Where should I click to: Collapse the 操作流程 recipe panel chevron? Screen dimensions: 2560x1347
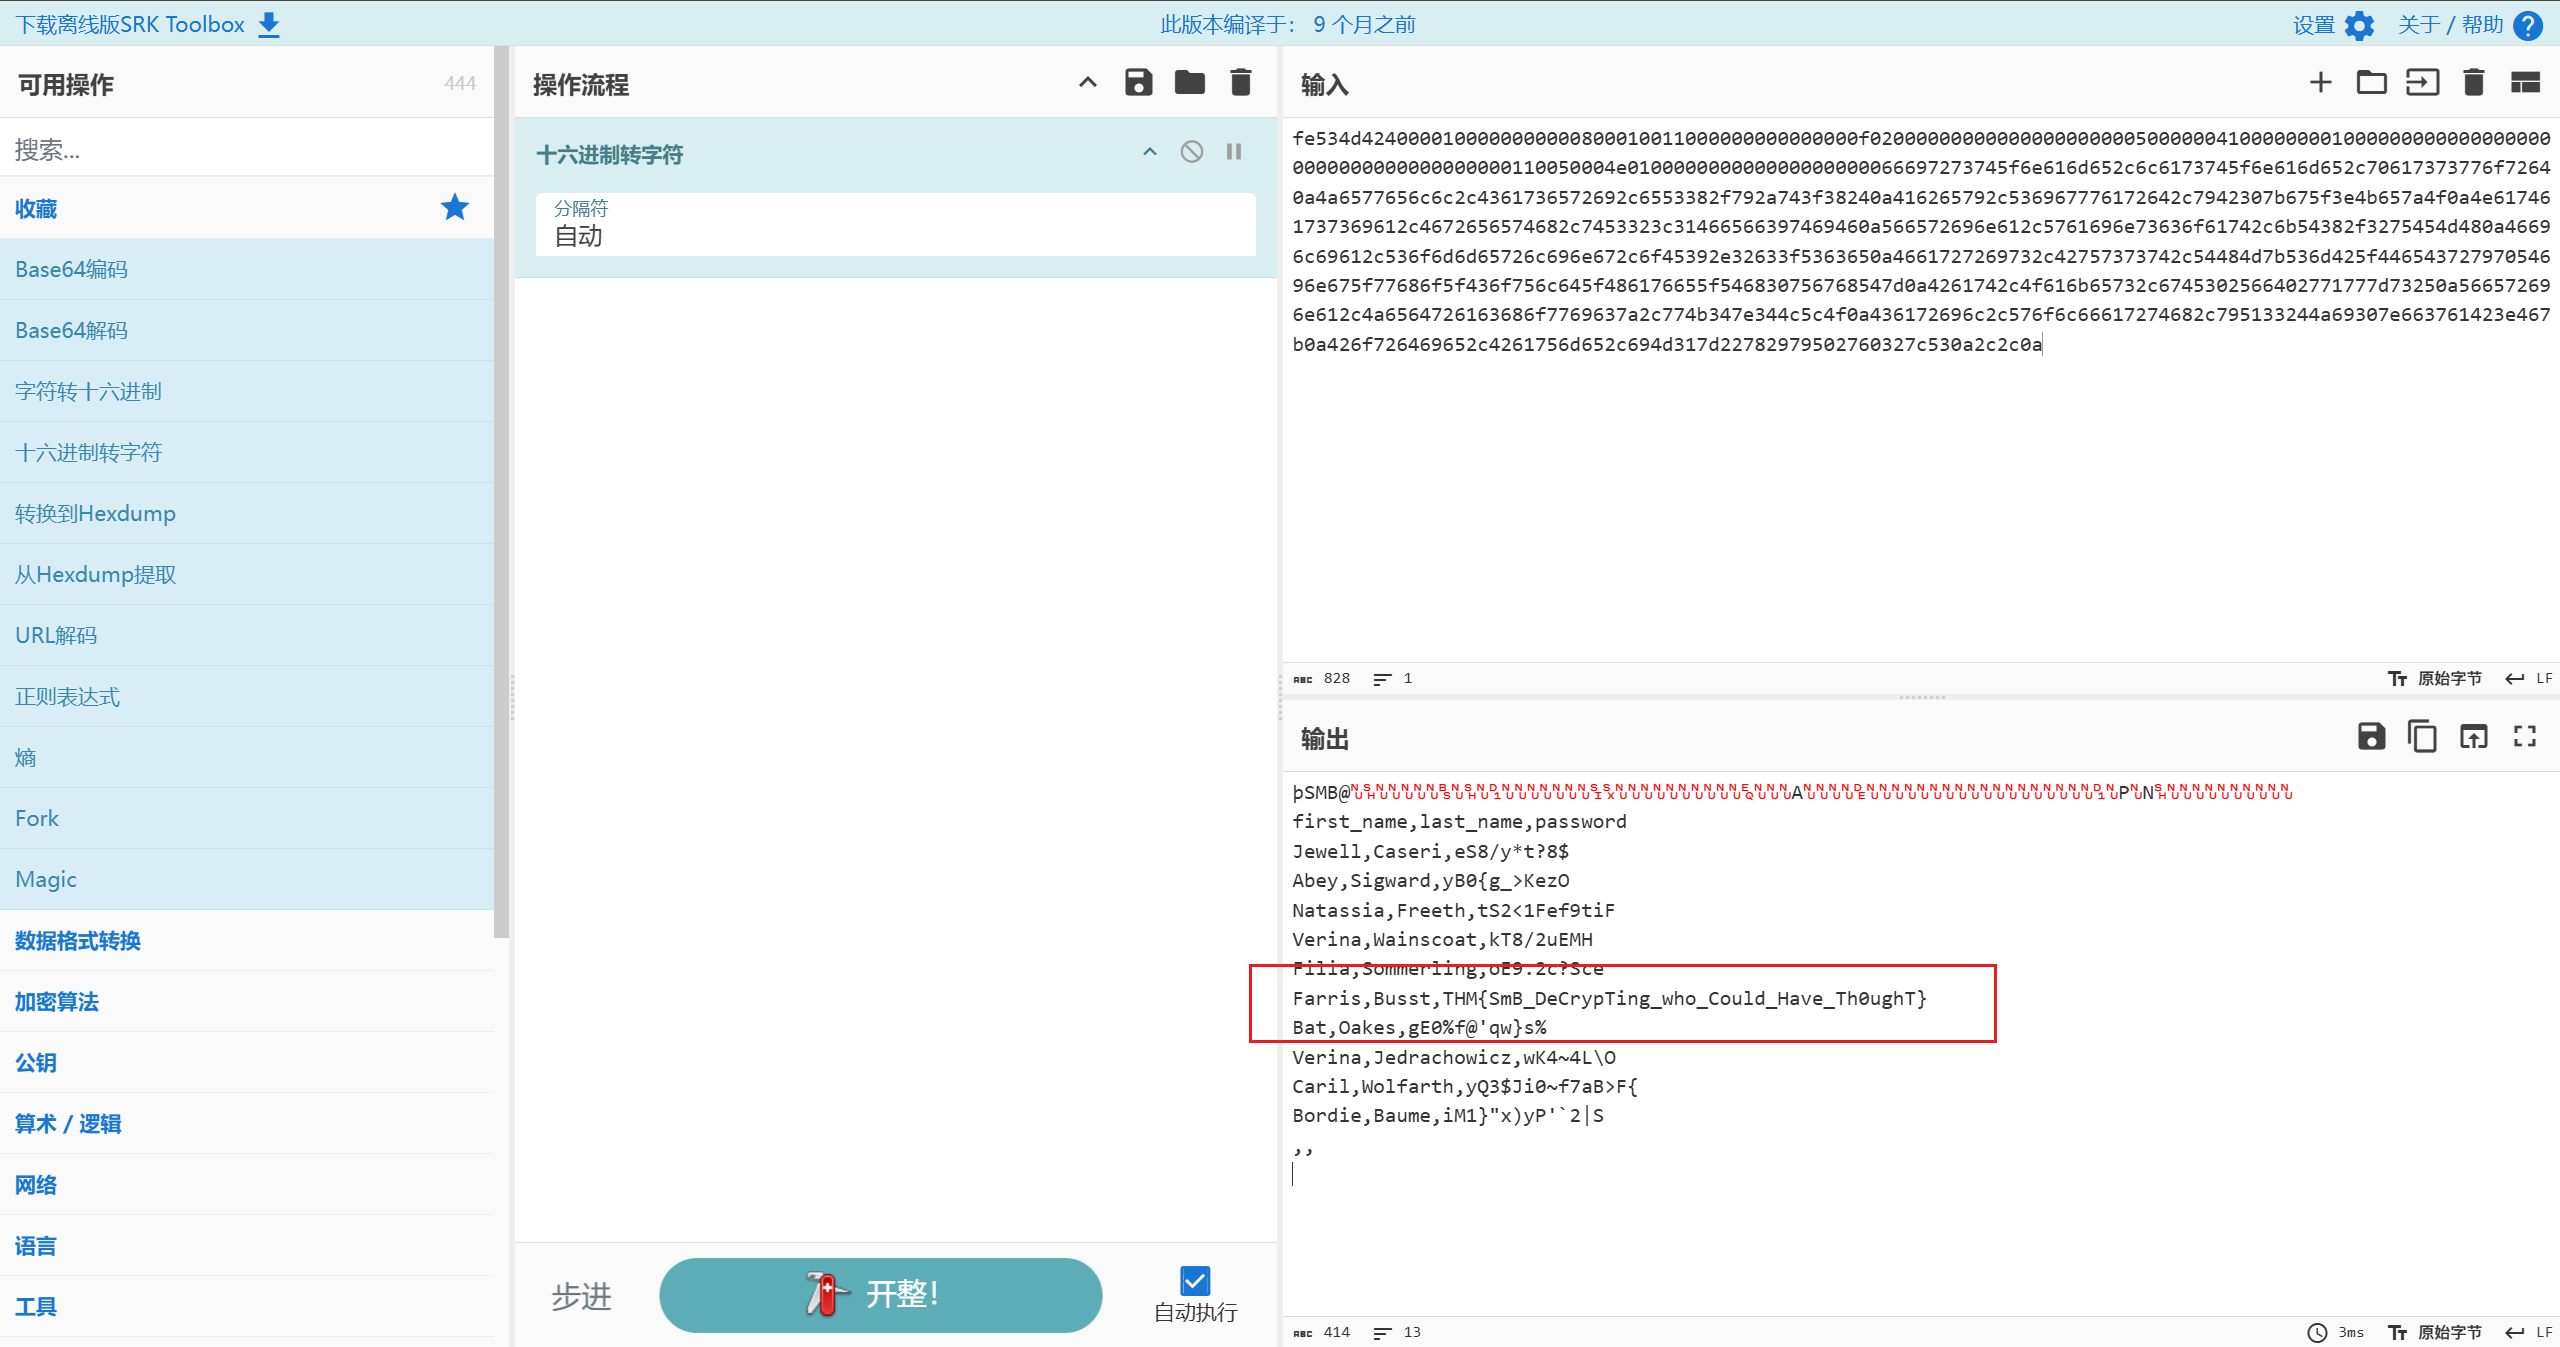click(1088, 83)
